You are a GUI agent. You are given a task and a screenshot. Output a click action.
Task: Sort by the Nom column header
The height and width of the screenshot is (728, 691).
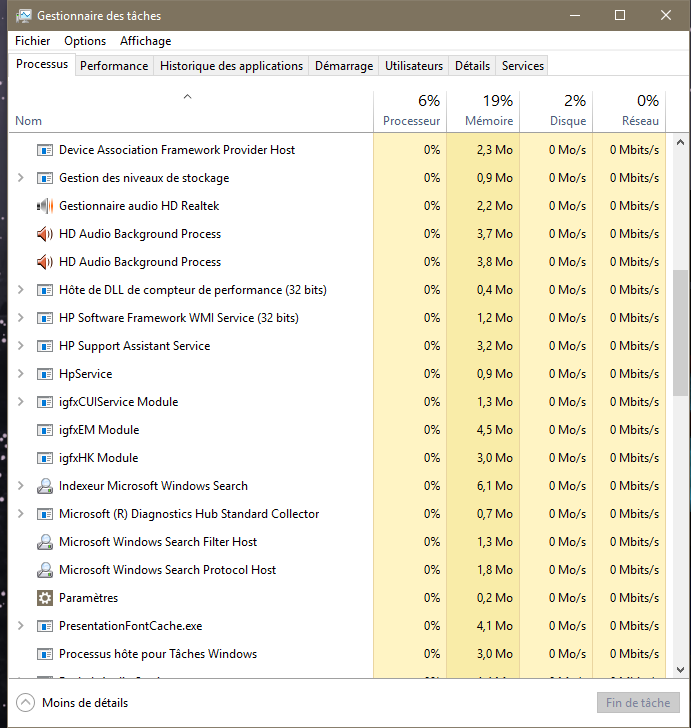point(190,111)
